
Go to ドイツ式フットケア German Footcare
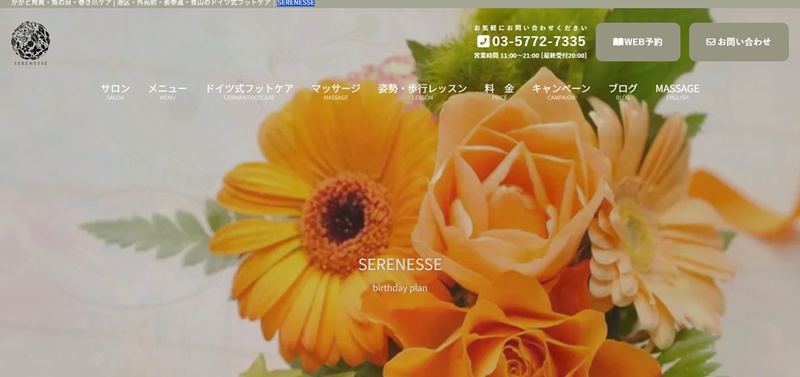tap(249, 91)
